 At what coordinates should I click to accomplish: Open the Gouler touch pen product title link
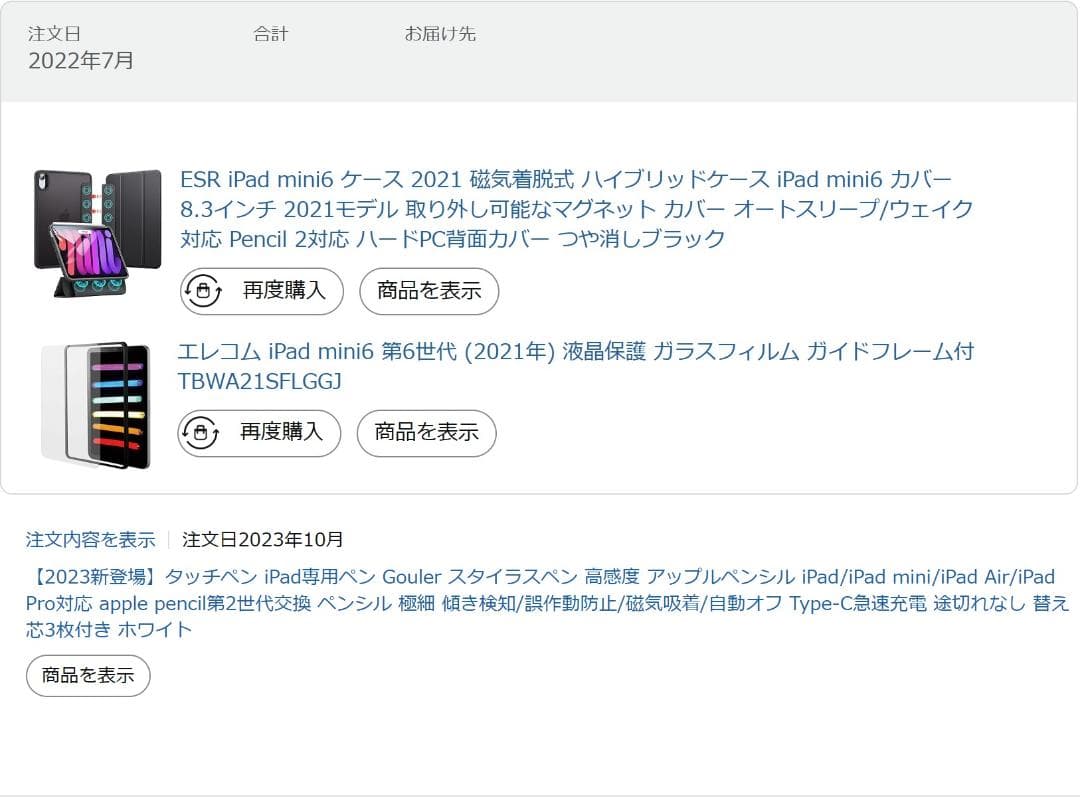pyautogui.click(x=547, y=602)
